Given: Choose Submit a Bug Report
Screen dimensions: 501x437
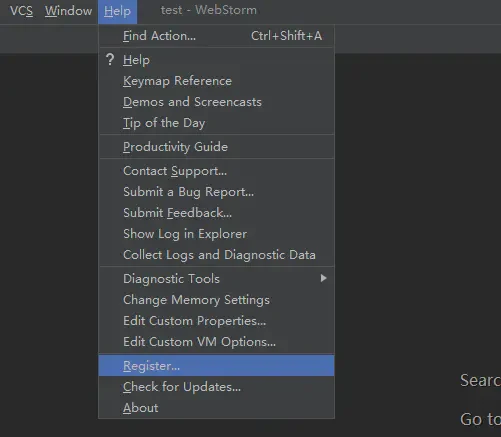Looking at the screenshot, I should pyautogui.click(x=217, y=192).
